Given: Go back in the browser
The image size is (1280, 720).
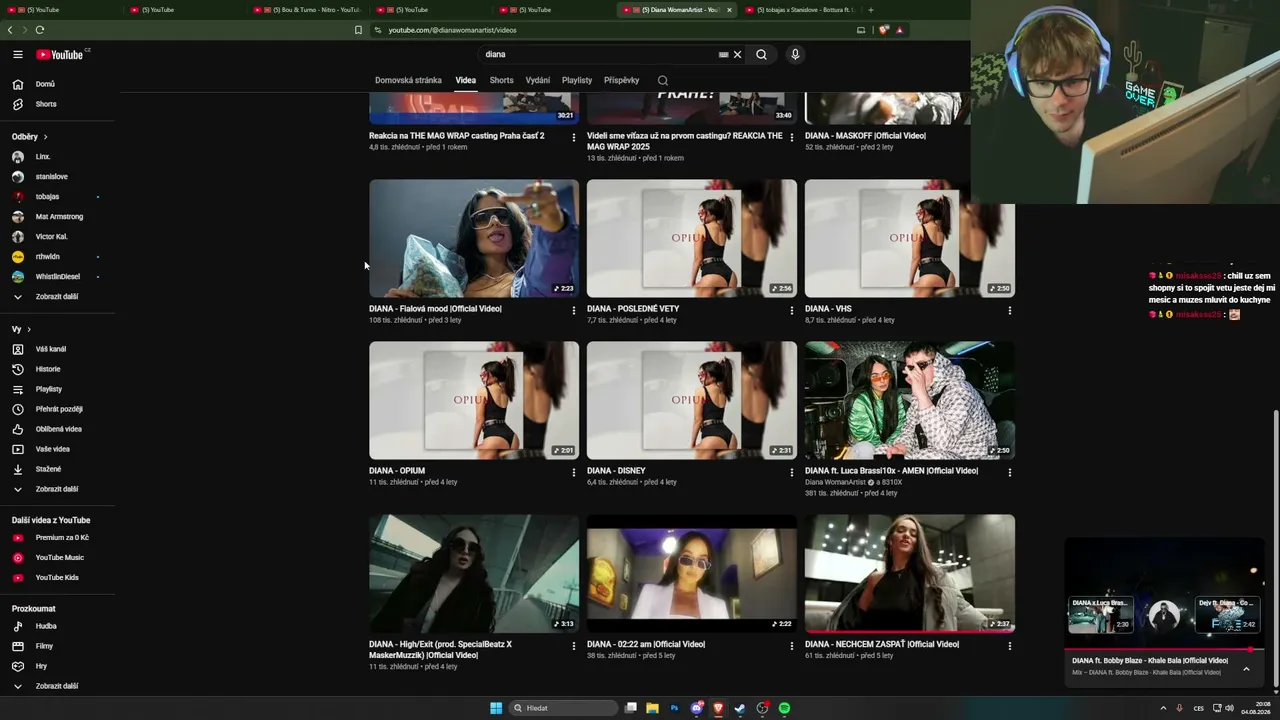Looking at the screenshot, I should click(10, 30).
